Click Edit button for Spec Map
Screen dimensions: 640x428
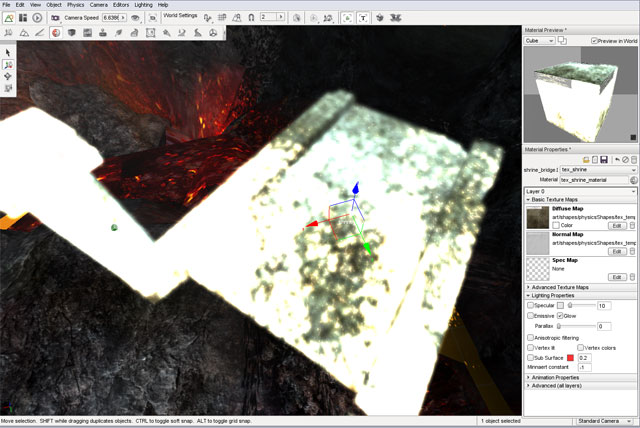click(x=617, y=277)
